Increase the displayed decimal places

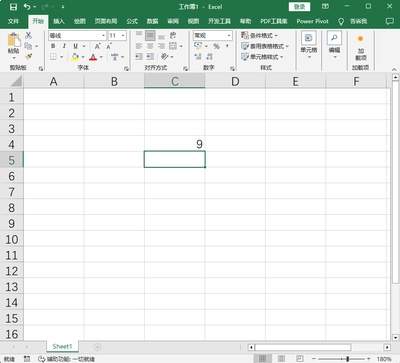coord(198,57)
